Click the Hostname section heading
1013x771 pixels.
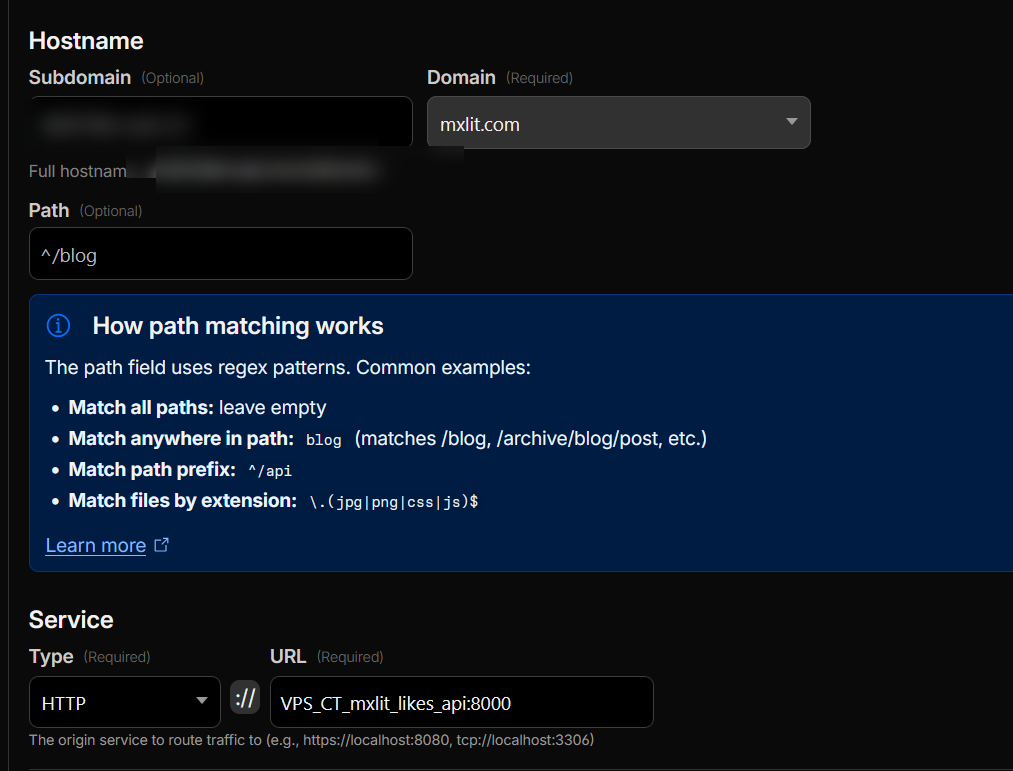[86, 41]
